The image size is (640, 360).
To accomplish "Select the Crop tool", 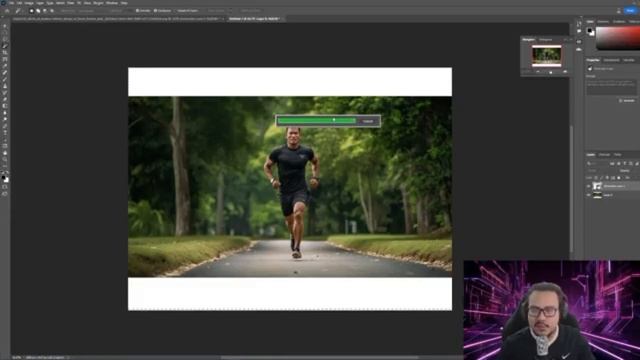I will click(5, 52).
